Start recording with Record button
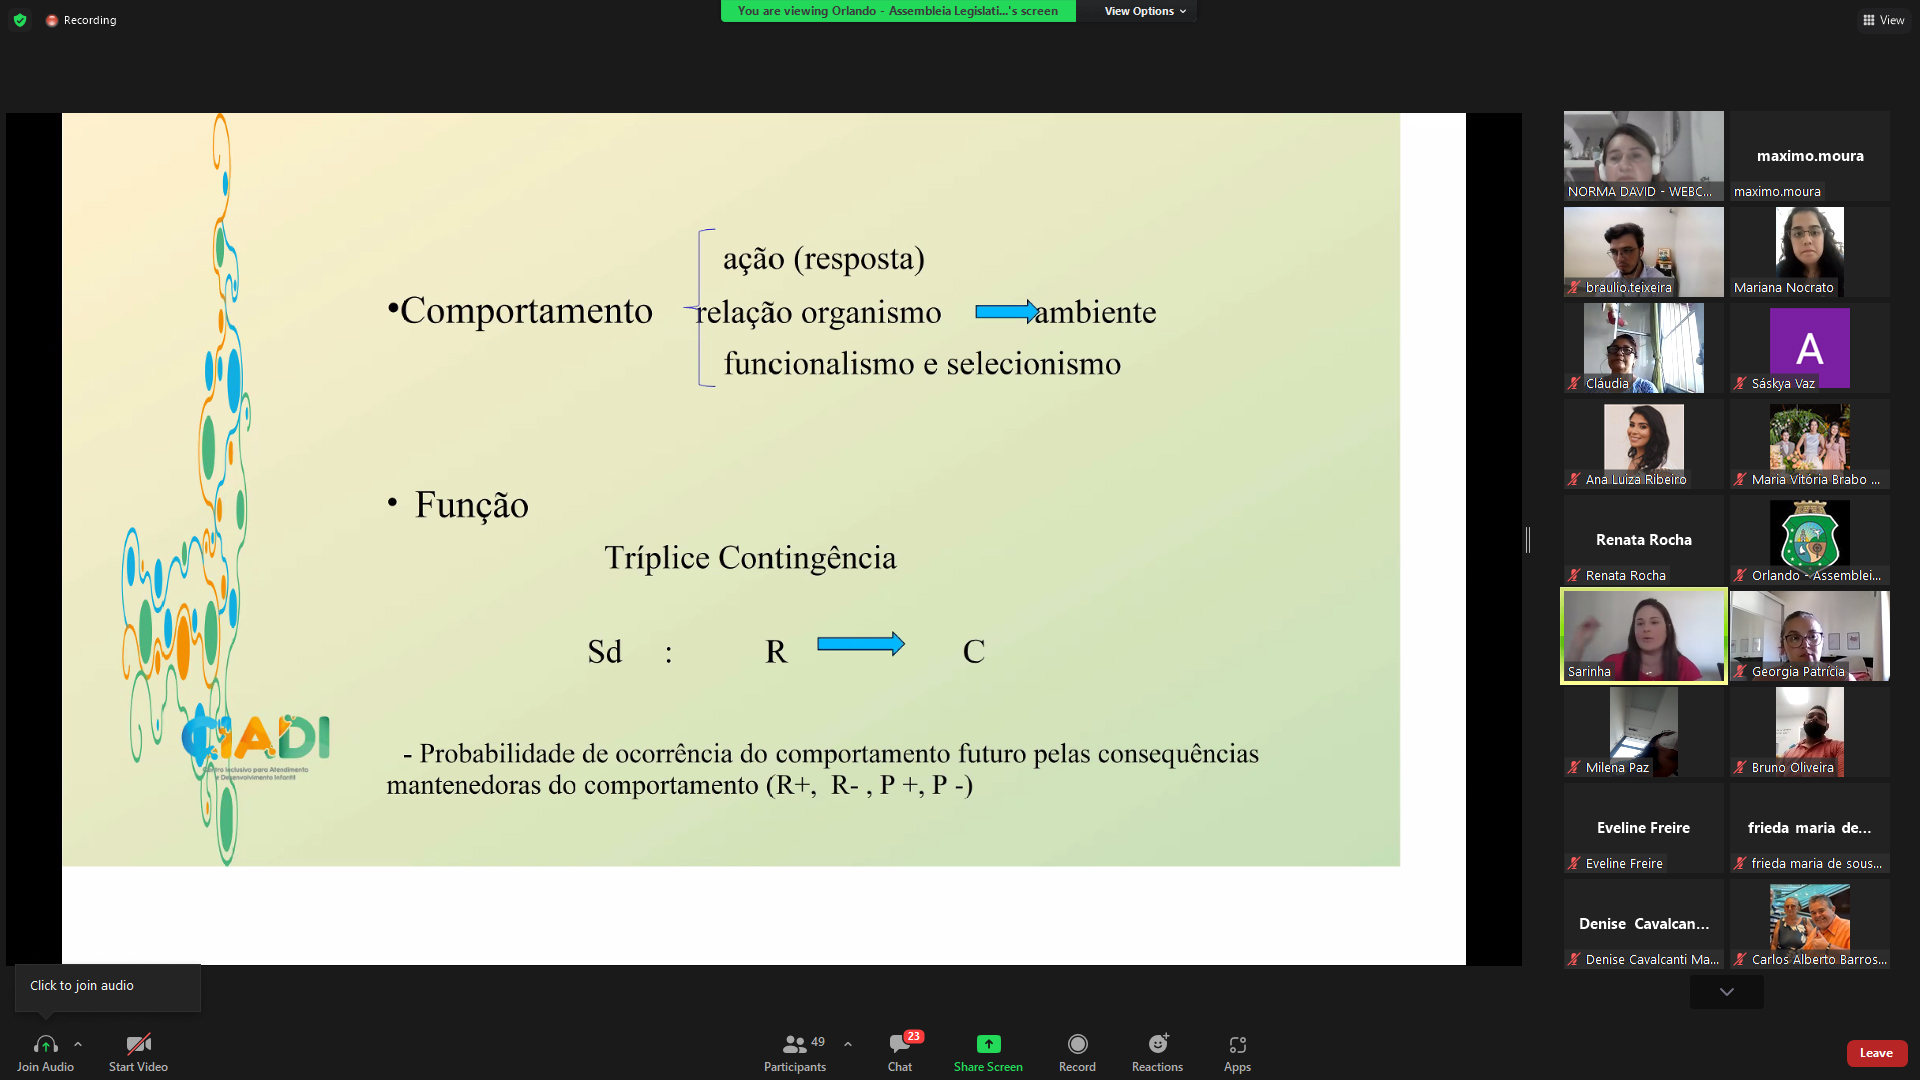The height and width of the screenshot is (1080, 1920). (1077, 1044)
